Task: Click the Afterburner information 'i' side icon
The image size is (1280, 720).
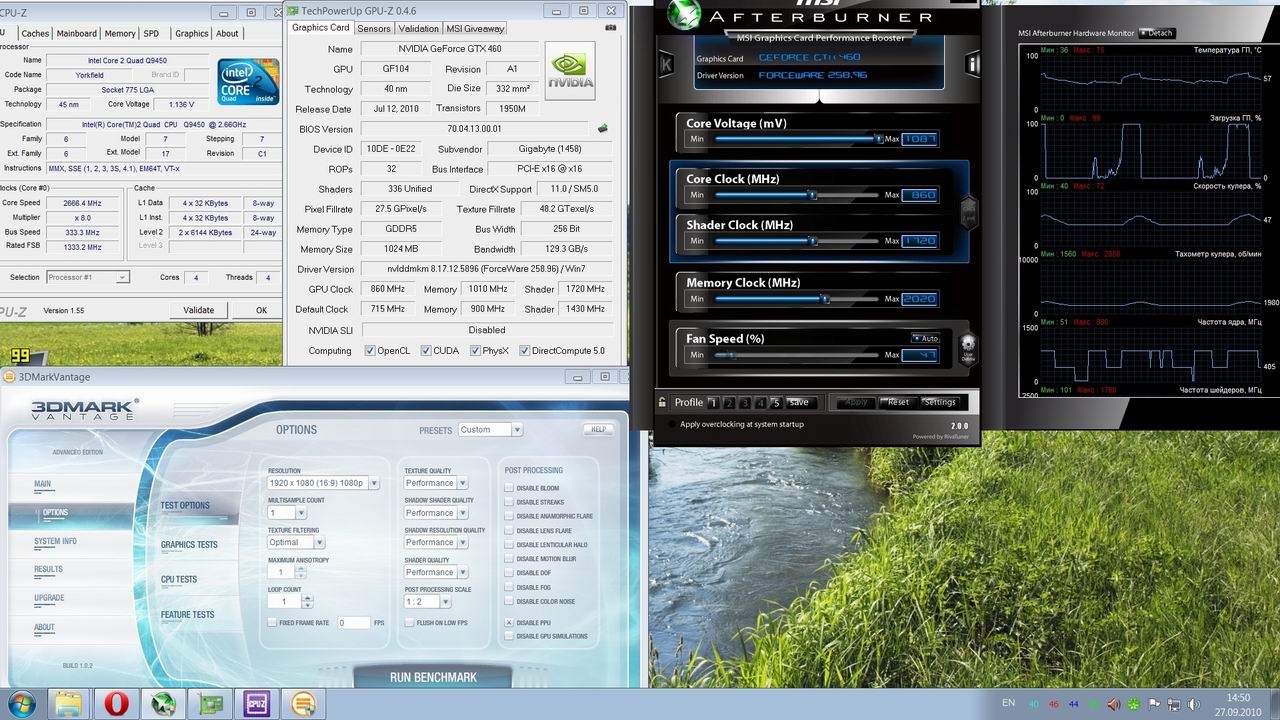Action: point(972,65)
